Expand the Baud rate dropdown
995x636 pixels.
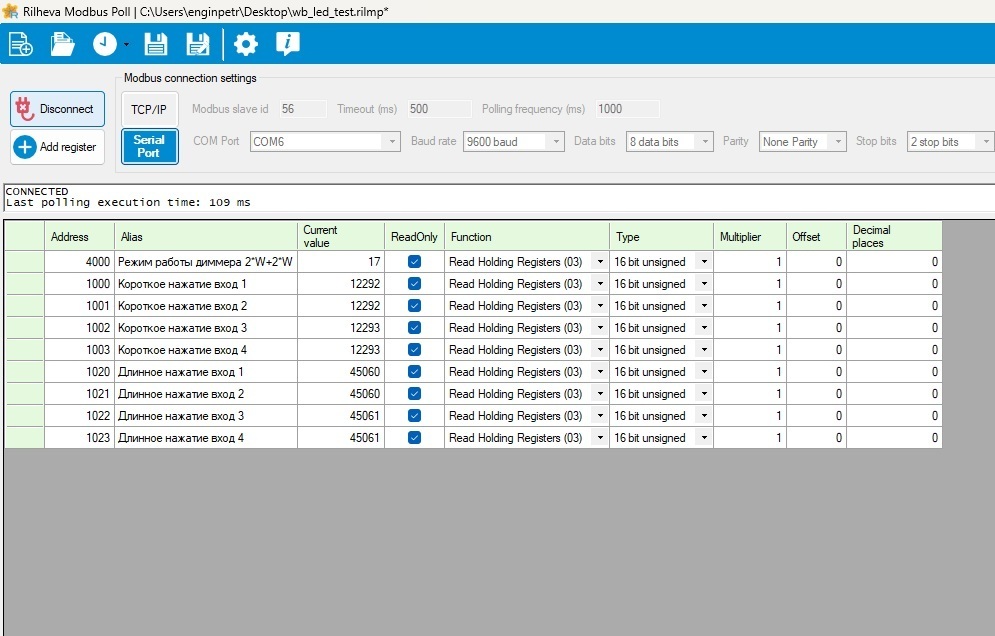(x=556, y=142)
